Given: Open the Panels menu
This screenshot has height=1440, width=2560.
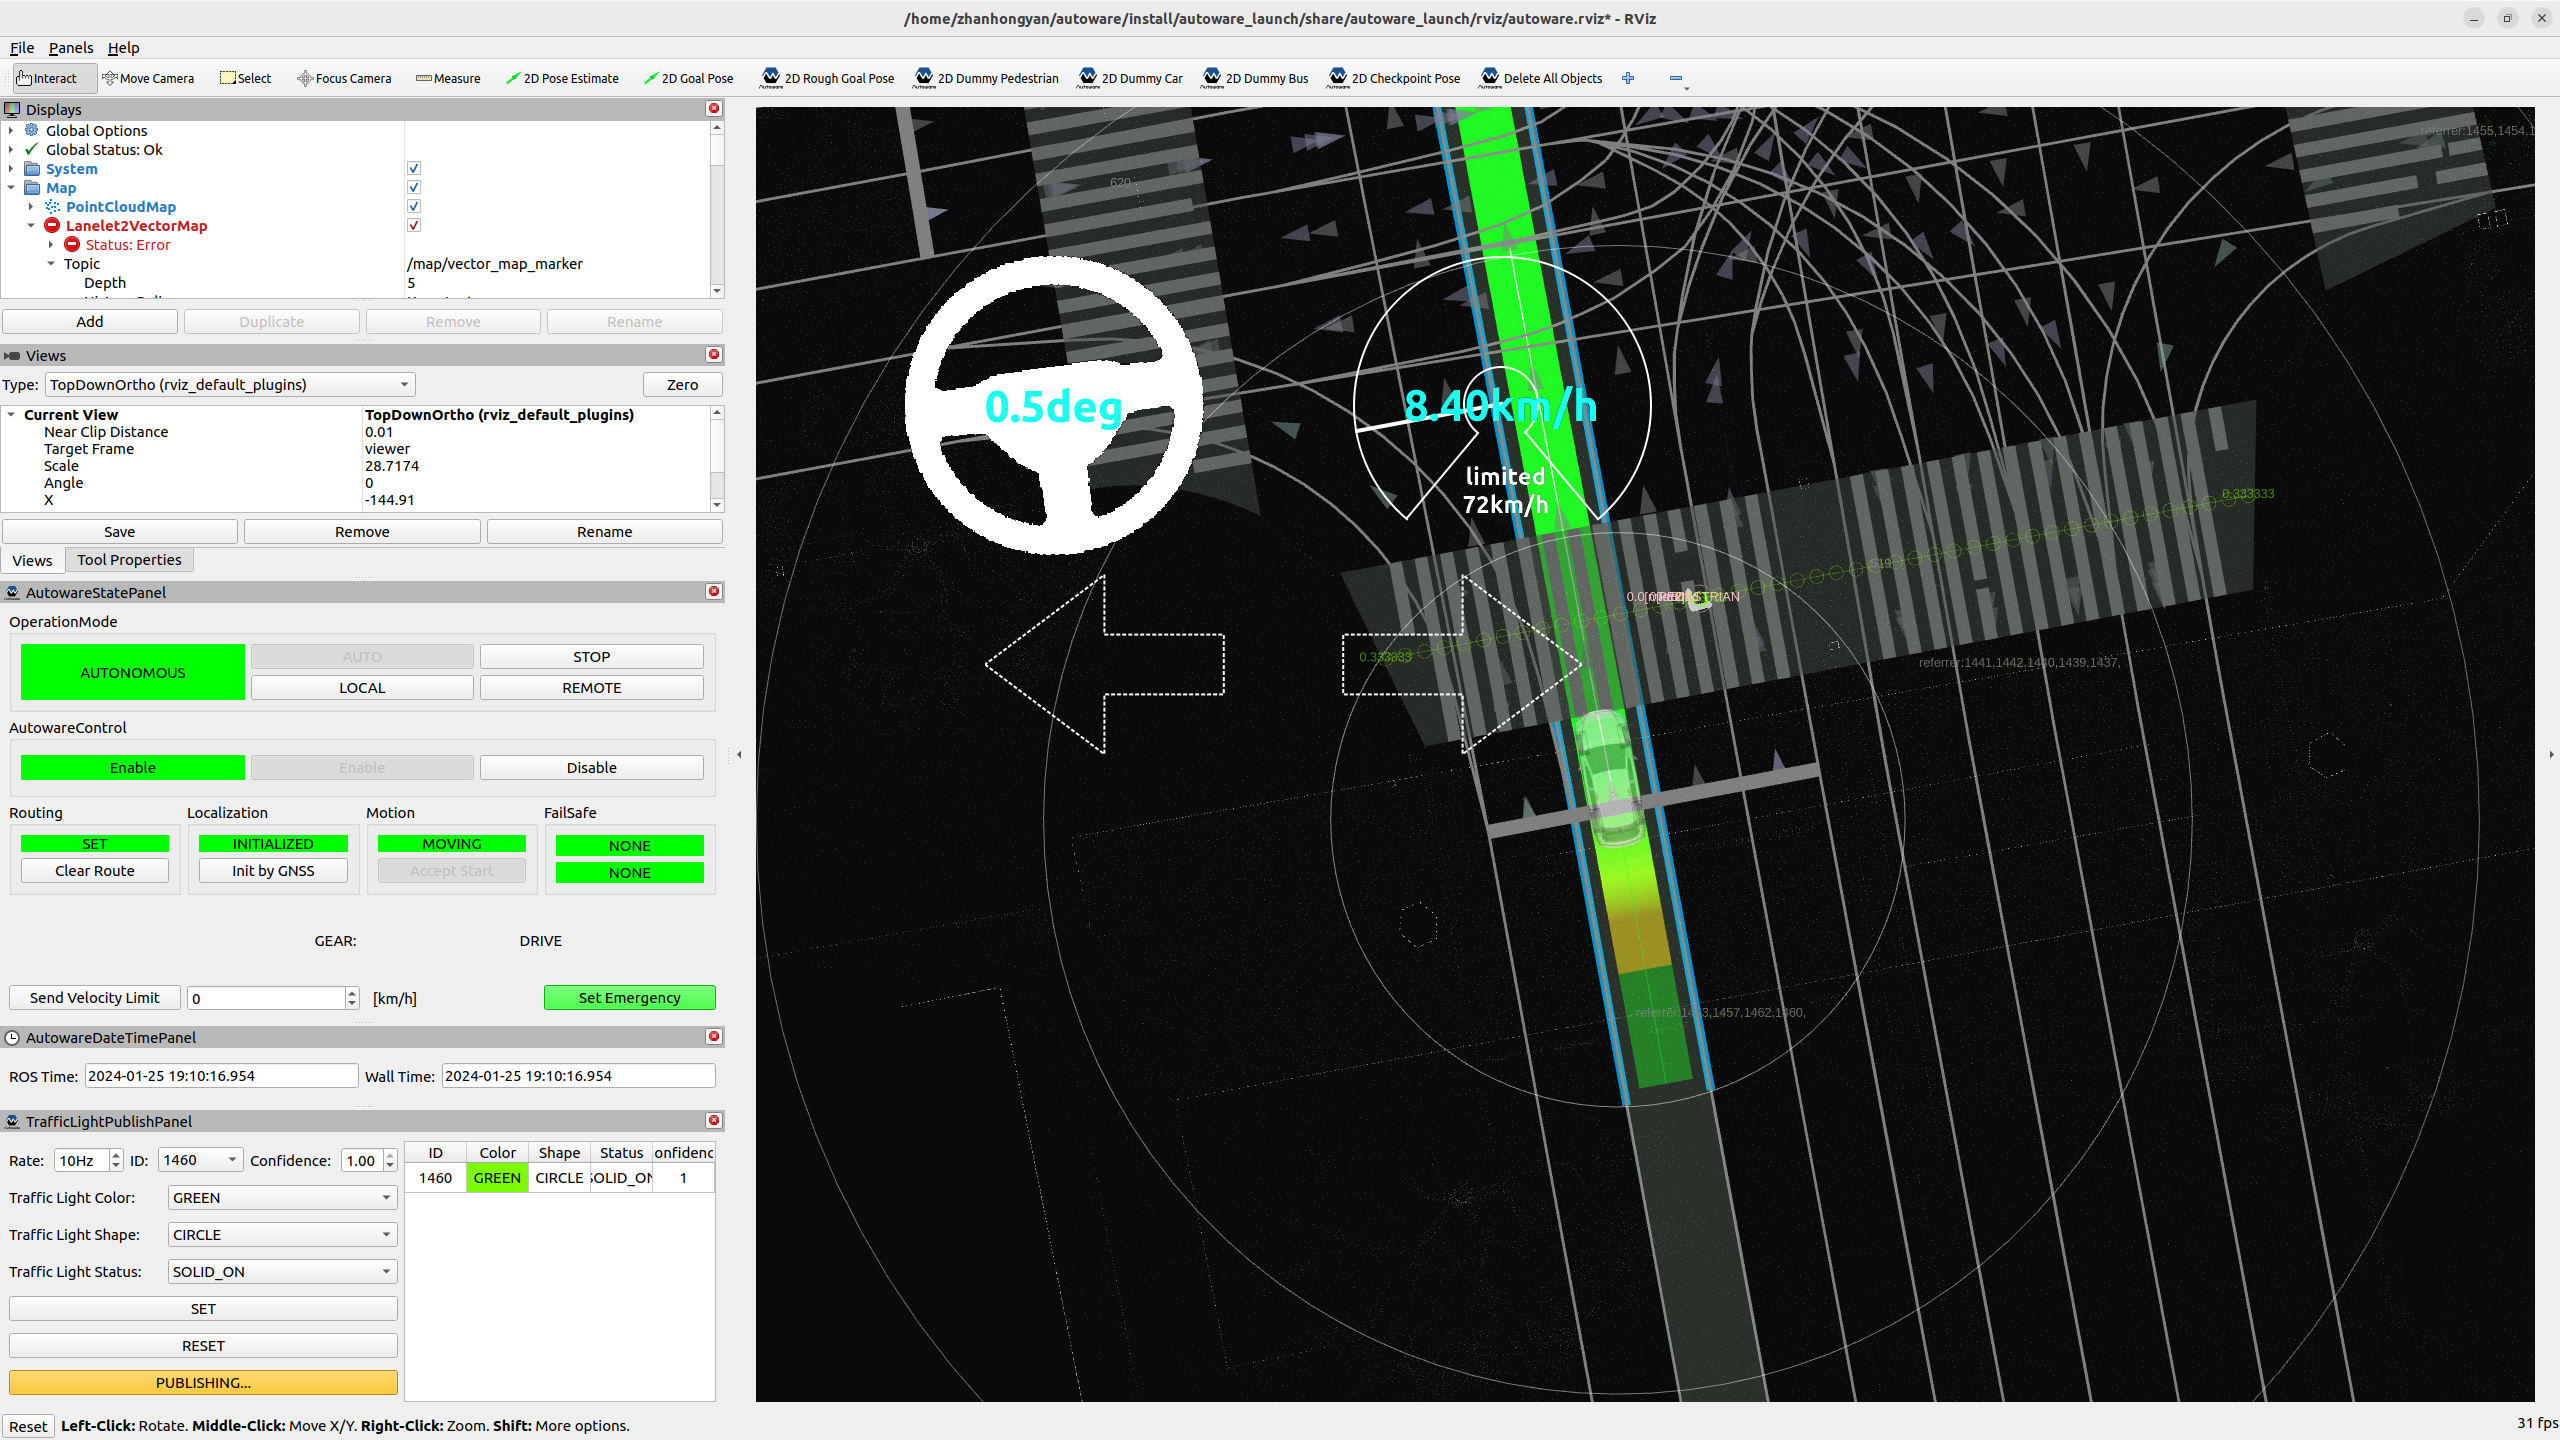Looking at the screenshot, I should 71,47.
